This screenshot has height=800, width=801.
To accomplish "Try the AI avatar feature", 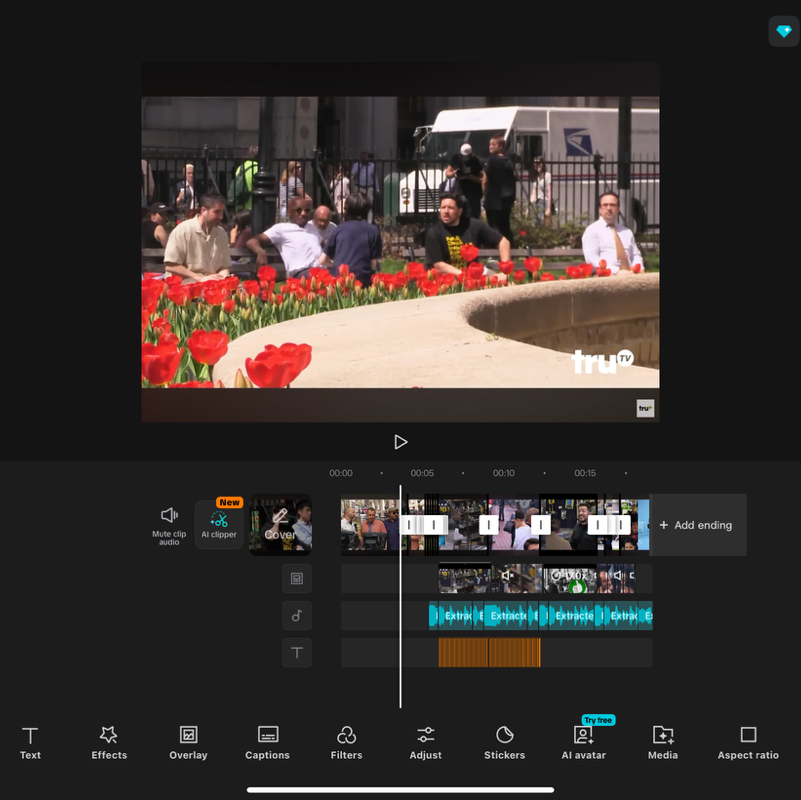I will click(x=583, y=740).
